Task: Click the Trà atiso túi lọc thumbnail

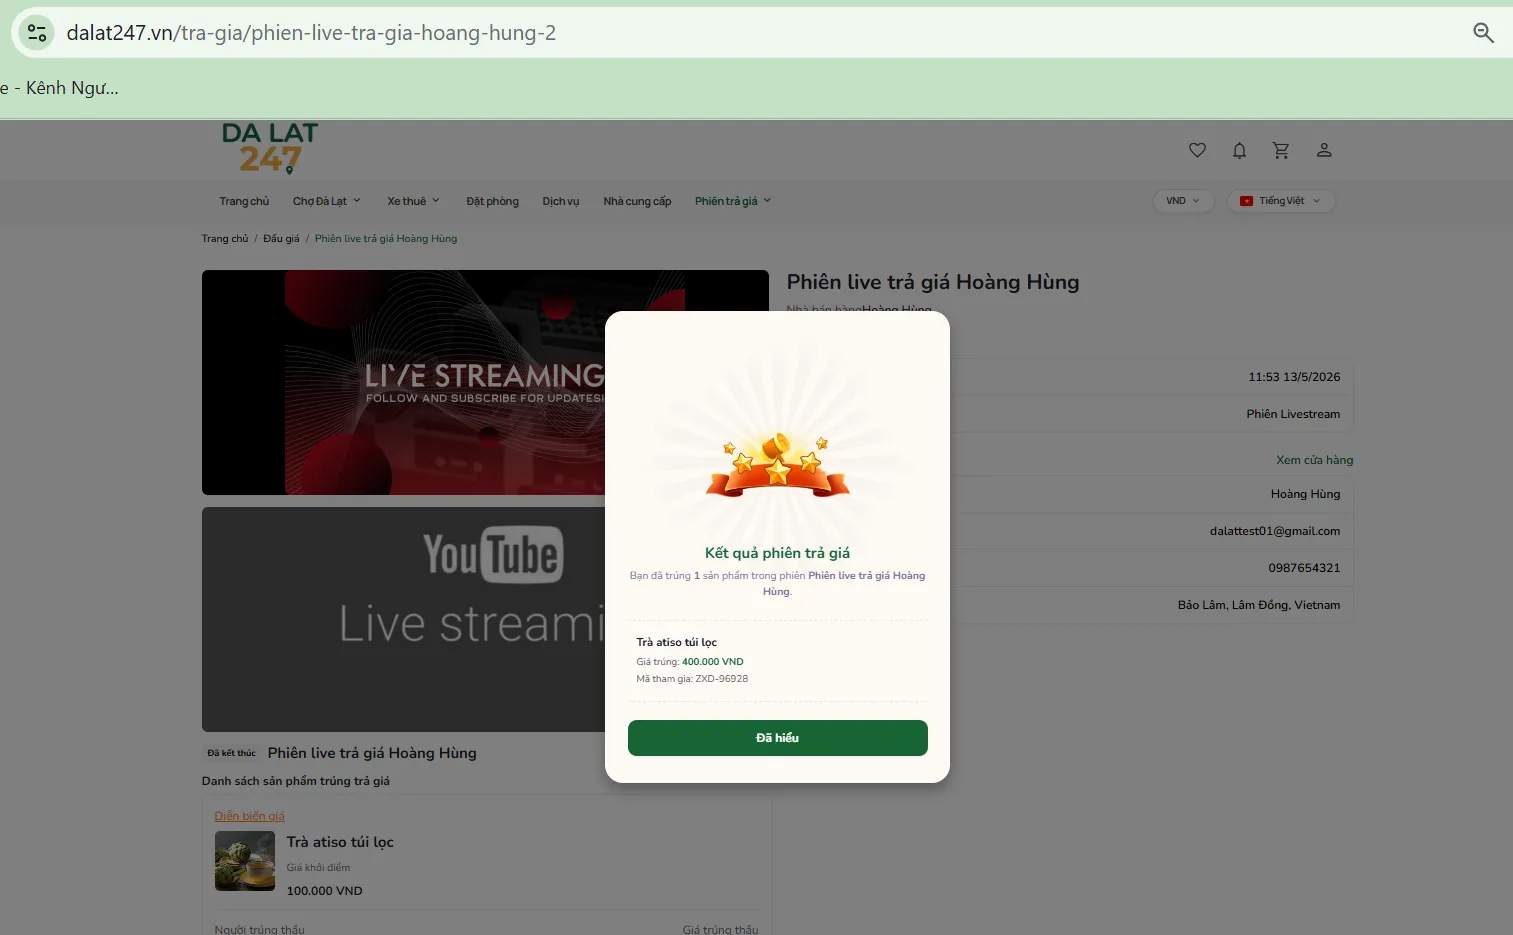Action: point(245,861)
